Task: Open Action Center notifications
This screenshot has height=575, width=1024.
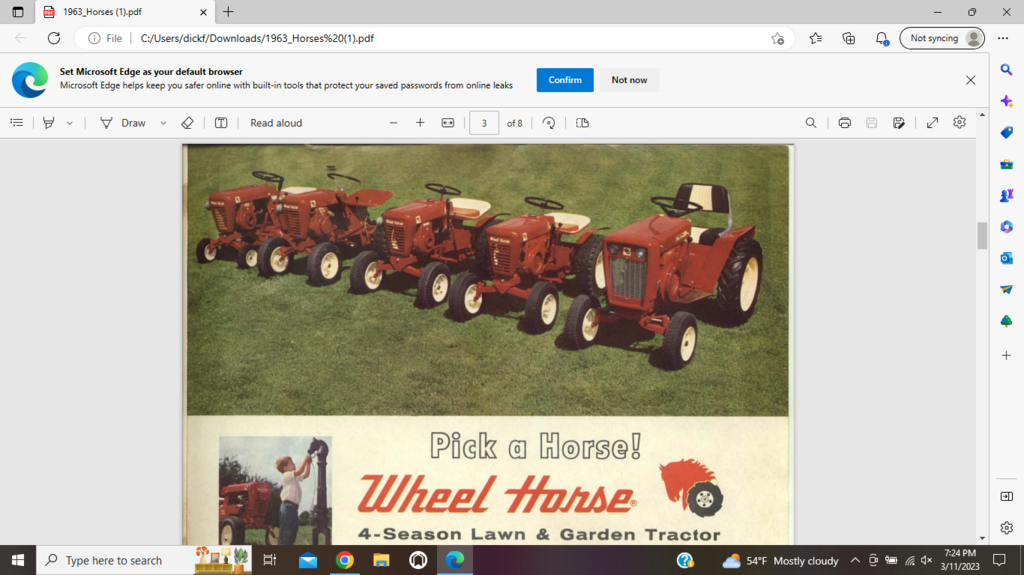Action: [x=999, y=560]
